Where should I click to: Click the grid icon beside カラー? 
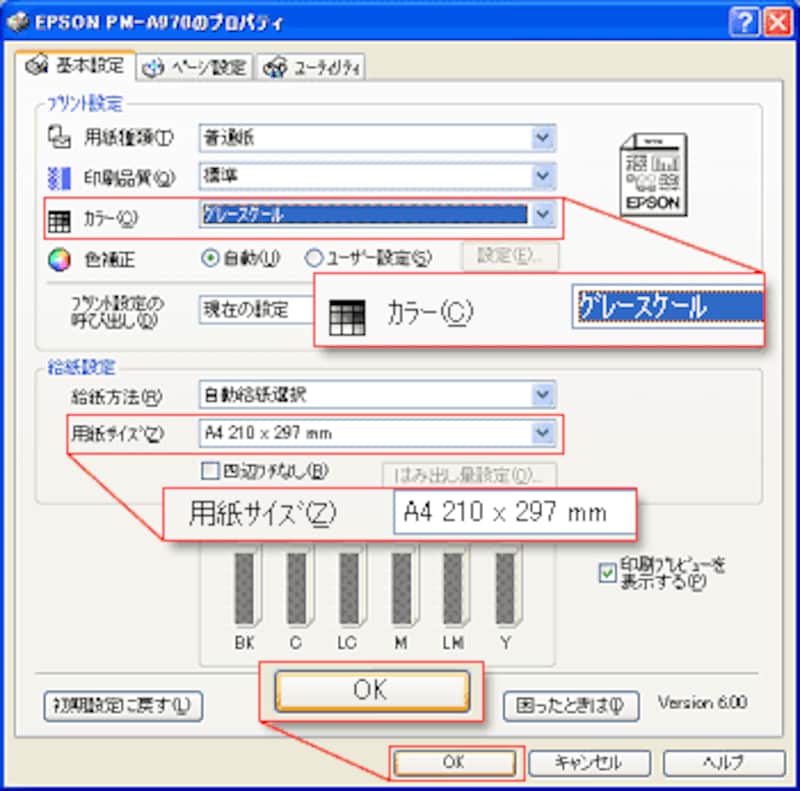click(x=59, y=220)
